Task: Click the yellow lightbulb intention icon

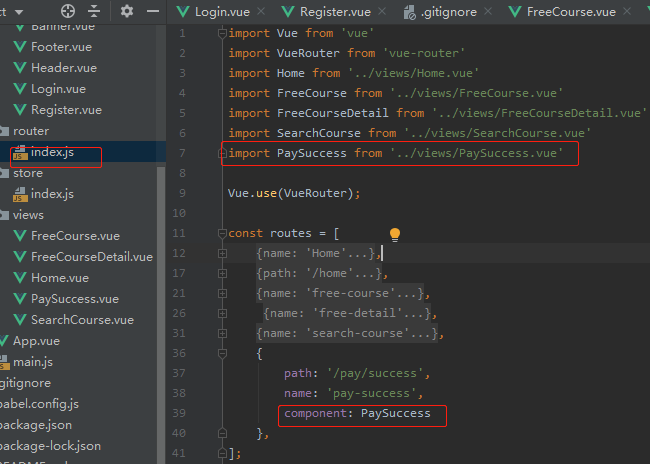Action: tap(394, 234)
